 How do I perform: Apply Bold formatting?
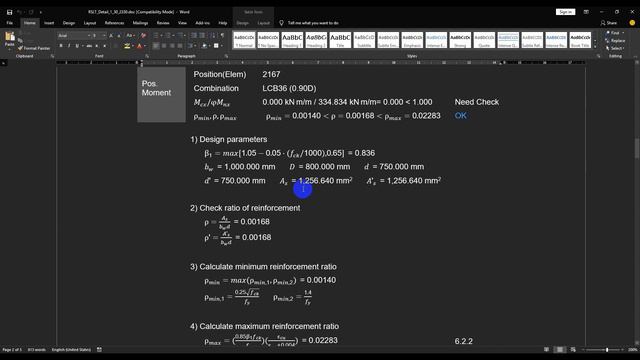tap(61, 46)
